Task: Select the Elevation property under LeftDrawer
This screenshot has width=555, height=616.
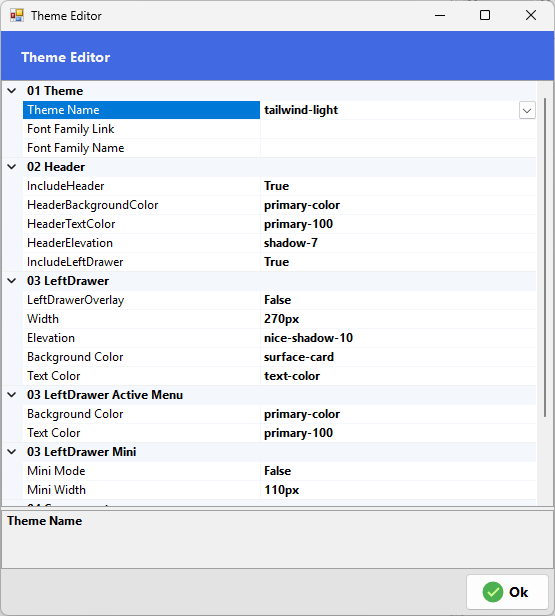Action: [x=51, y=338]
